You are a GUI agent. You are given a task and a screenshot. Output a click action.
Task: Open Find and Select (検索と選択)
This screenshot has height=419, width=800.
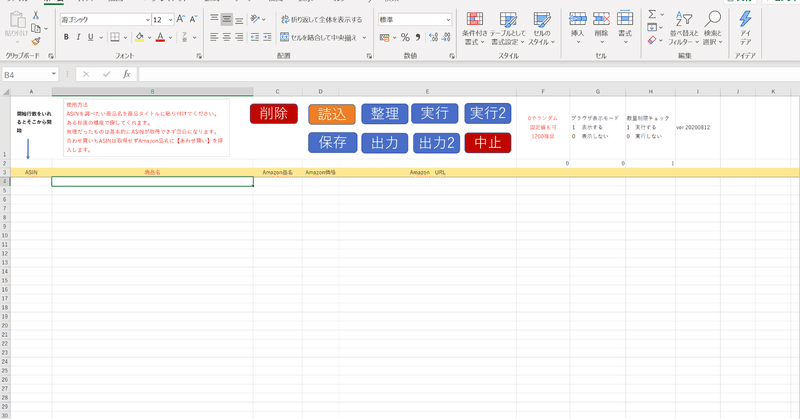click(712, 28)
